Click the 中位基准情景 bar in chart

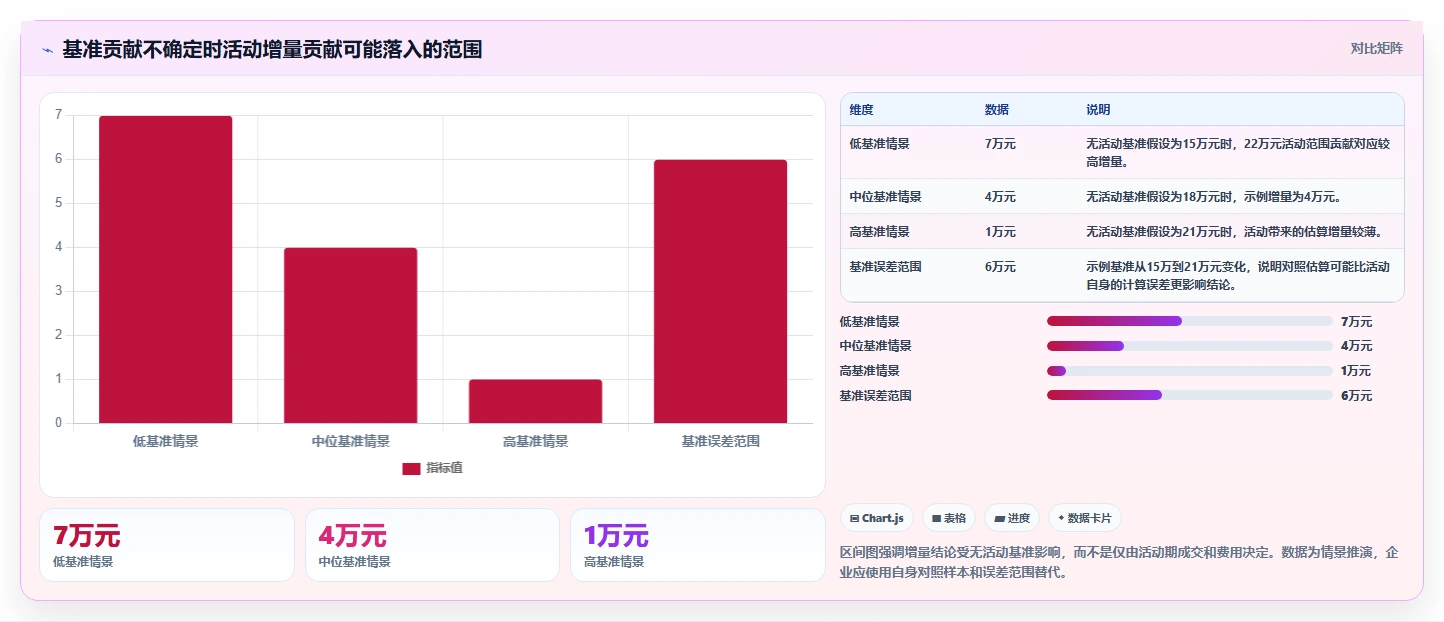tap(350, 335)
